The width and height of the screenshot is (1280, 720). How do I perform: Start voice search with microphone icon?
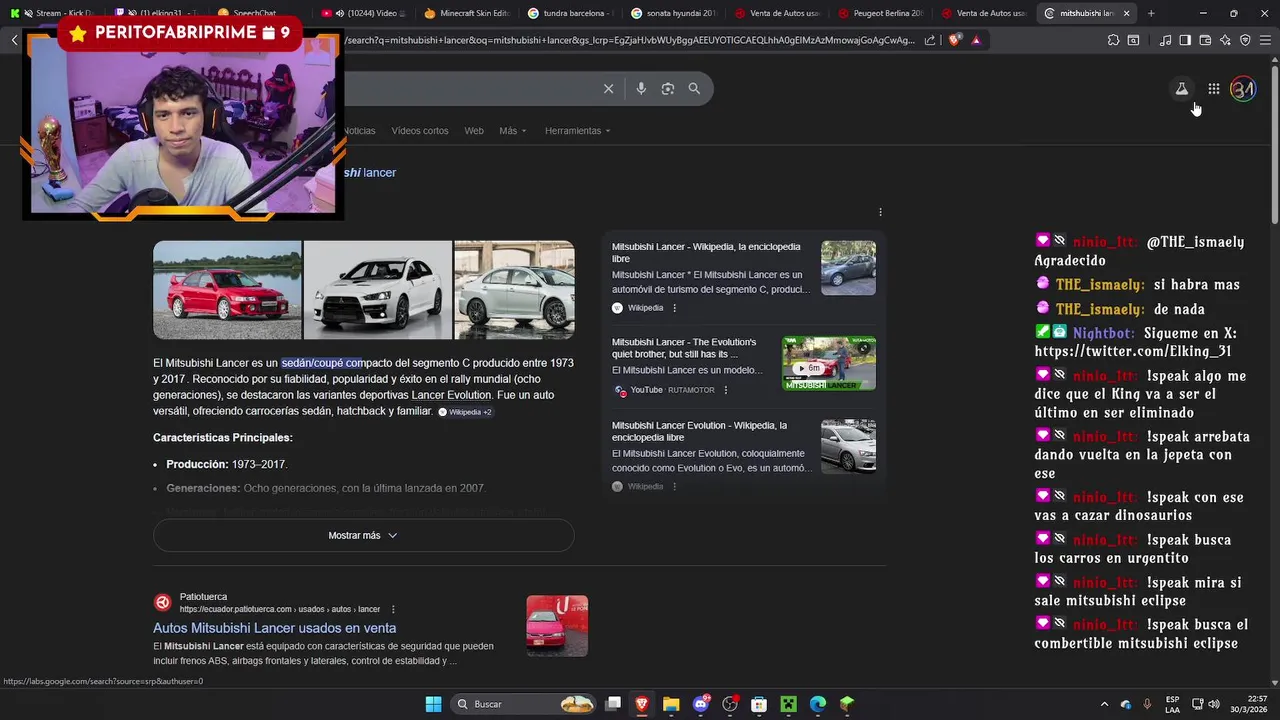tap(641, 89)
